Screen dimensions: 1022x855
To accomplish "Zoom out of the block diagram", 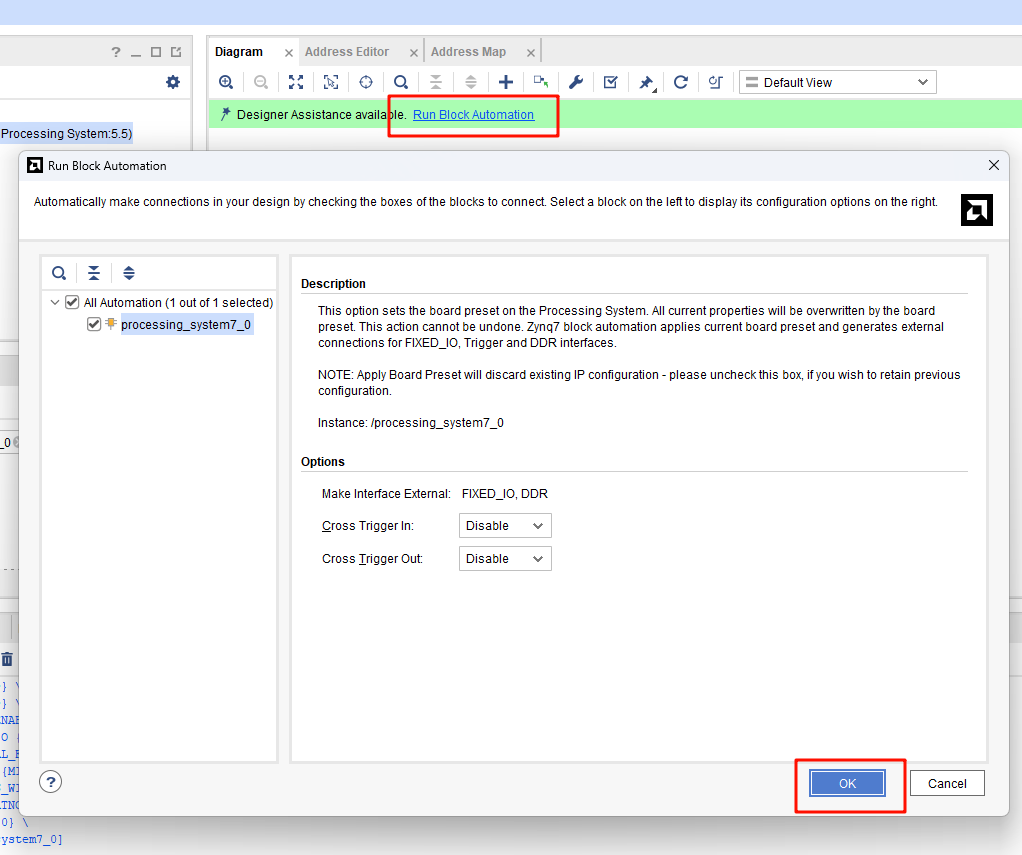I will click(x=261, y=82).
